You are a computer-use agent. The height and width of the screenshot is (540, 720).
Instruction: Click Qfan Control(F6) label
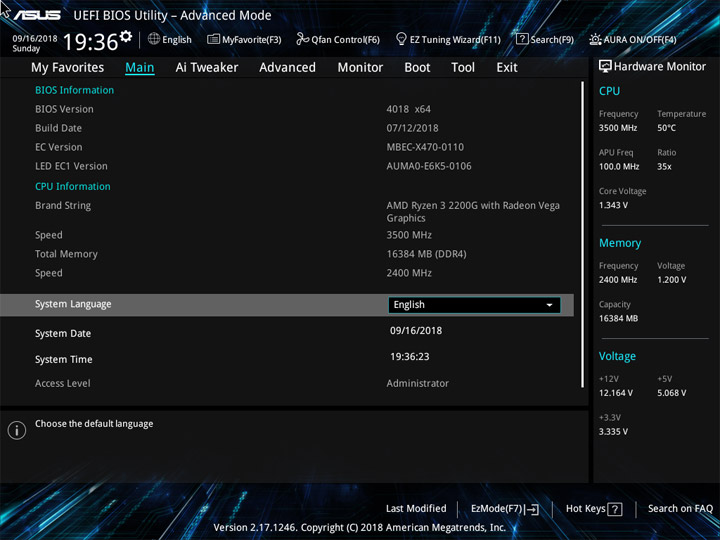[345, 39]
